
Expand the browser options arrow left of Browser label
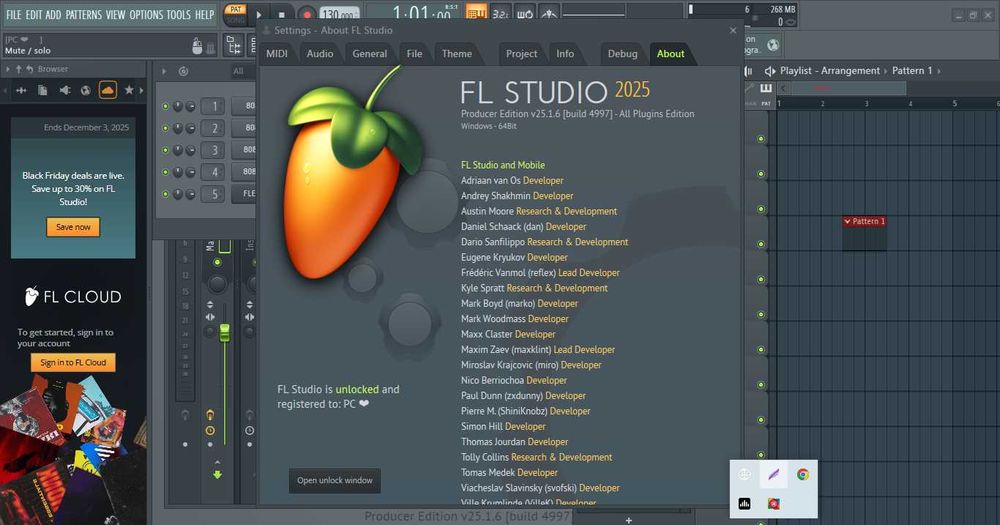(7, 69)
